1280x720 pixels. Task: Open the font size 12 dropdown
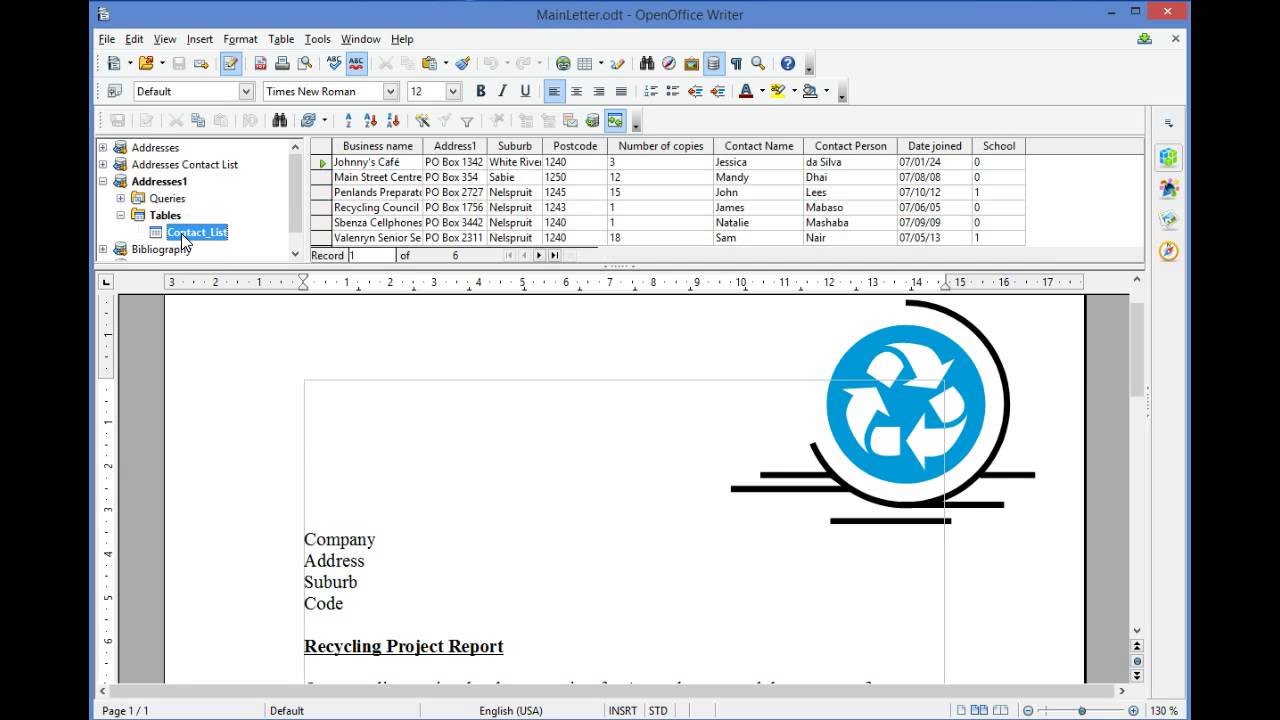coord(453,91)
